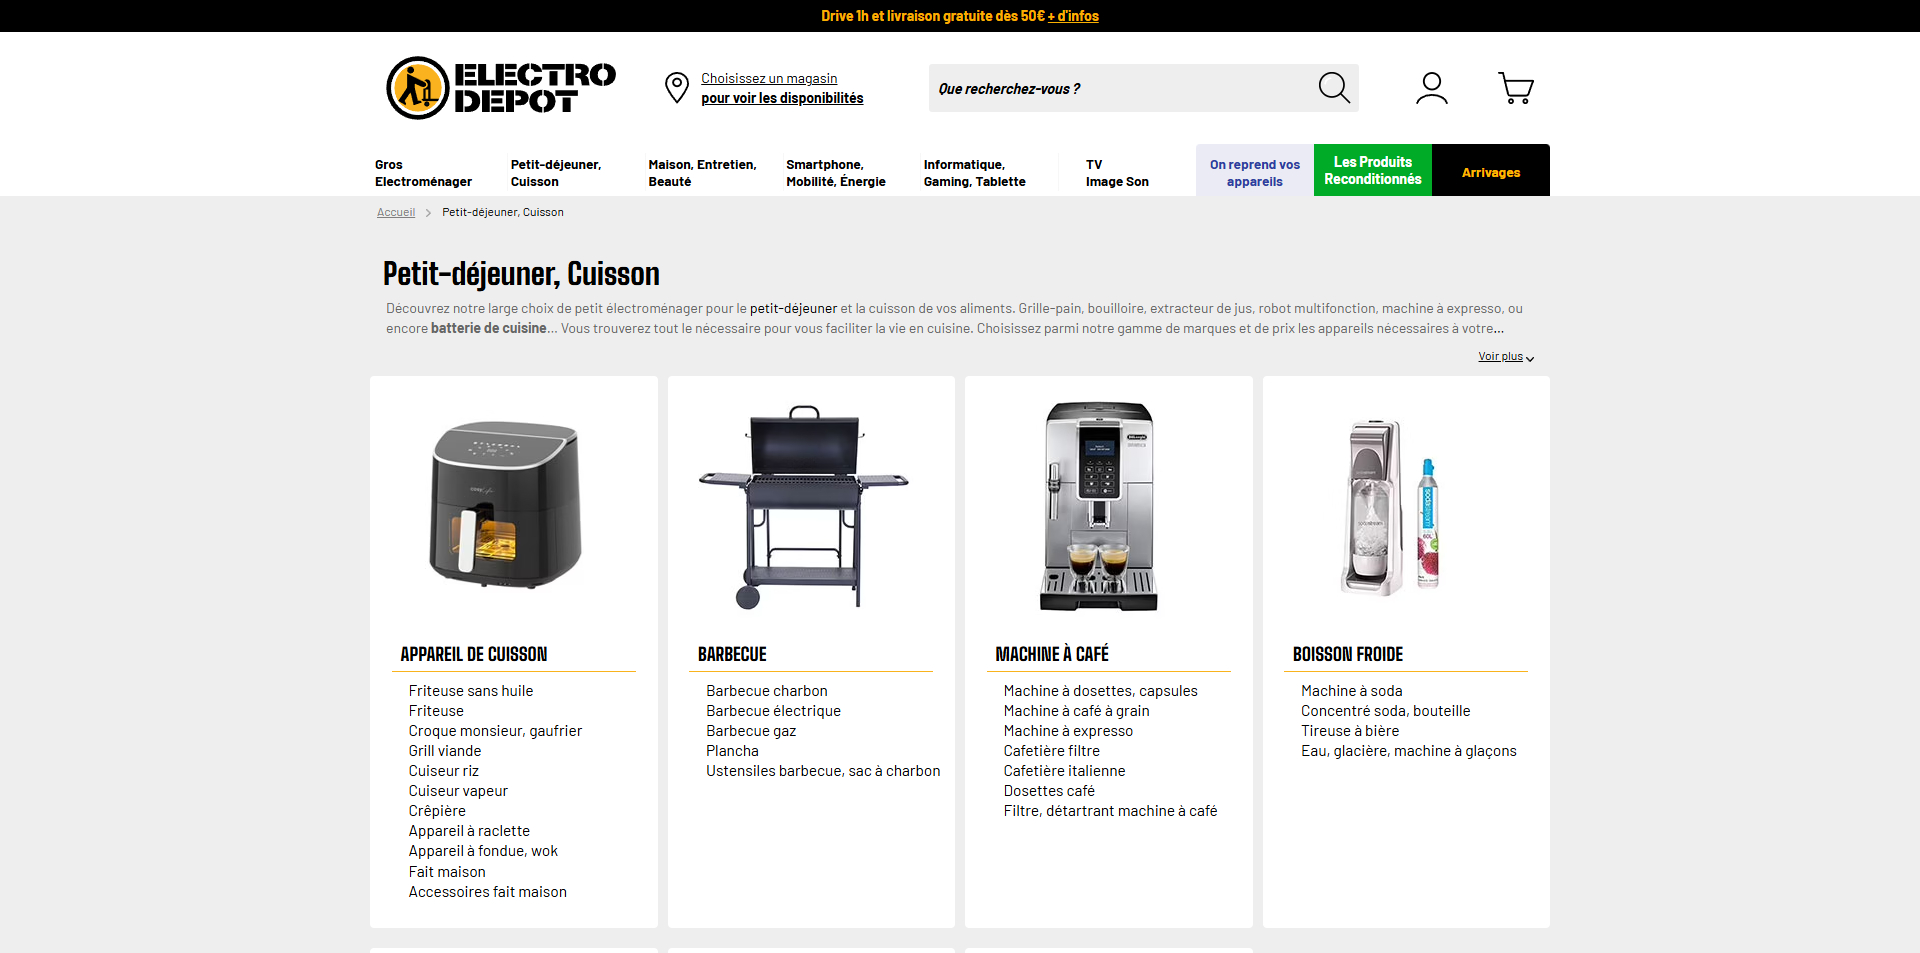1920x953 pixels.
Task: Click the barbecue grill image
Action: (x=803, y=507)
